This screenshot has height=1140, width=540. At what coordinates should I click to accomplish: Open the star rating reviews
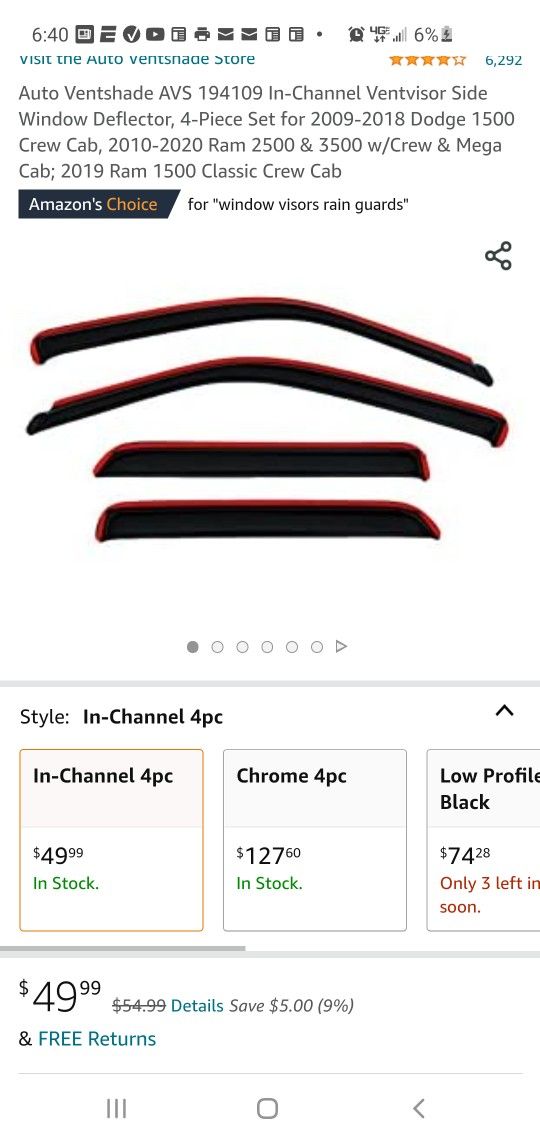click(427, 60)
